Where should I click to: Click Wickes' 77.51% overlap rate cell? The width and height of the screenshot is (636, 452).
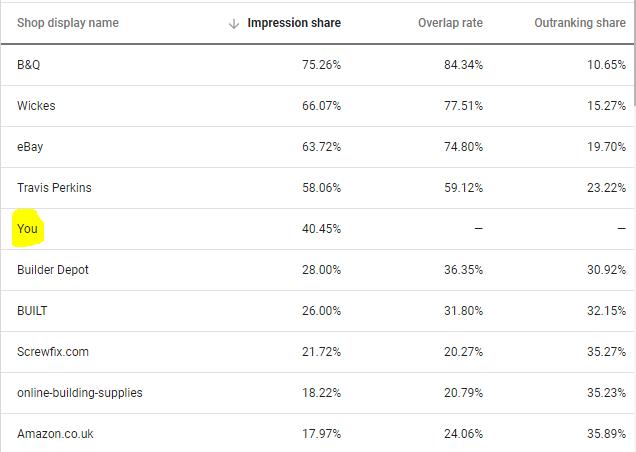pos(461,106)
